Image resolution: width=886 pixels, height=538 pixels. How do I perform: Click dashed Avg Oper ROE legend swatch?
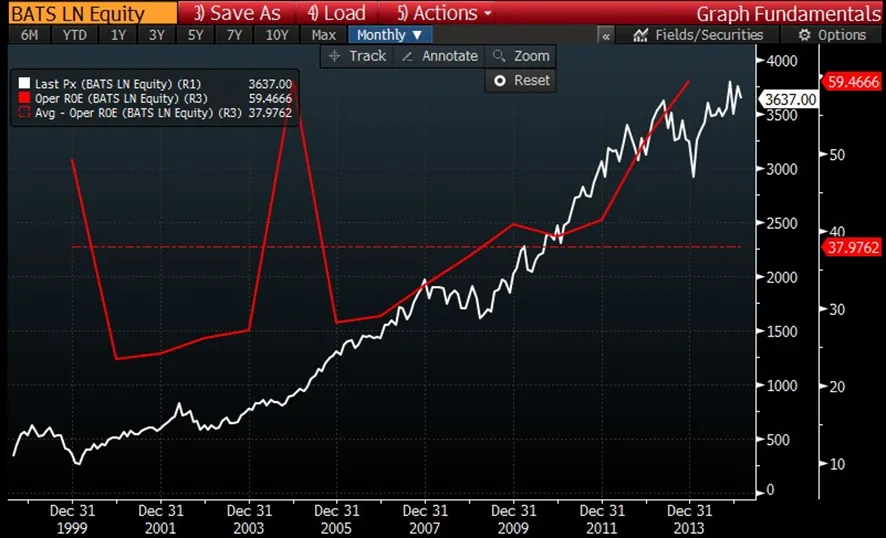pyautogui.click(x=22, y=113)
